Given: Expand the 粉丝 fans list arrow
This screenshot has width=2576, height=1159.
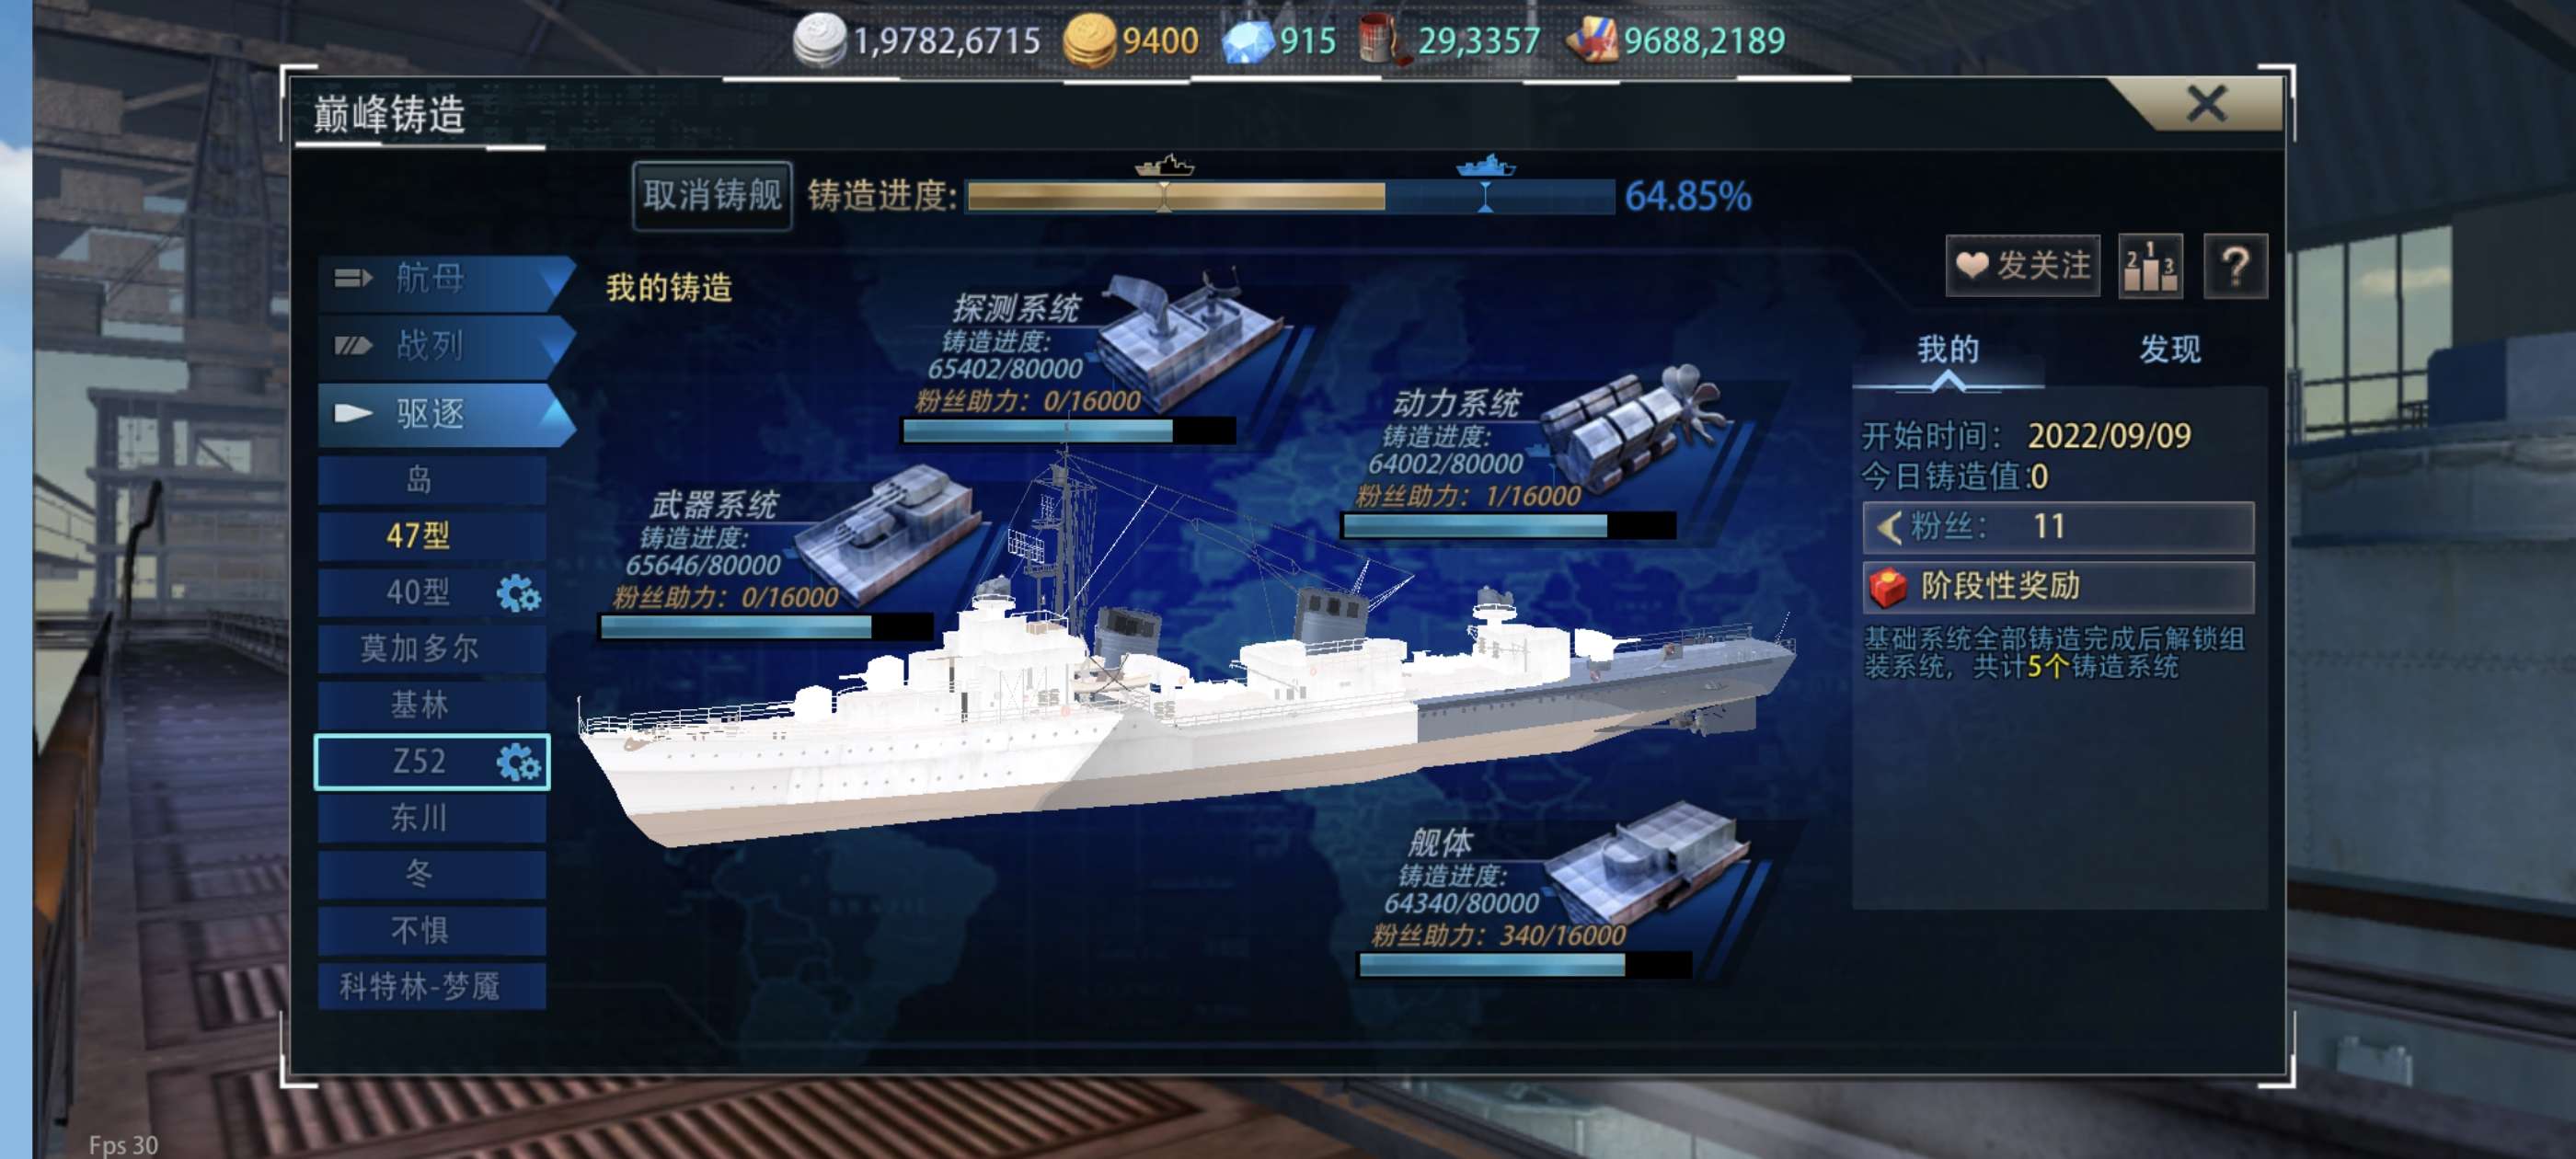Looking at the screenshot, I should pyautogui.click(x=1888, y=527).
